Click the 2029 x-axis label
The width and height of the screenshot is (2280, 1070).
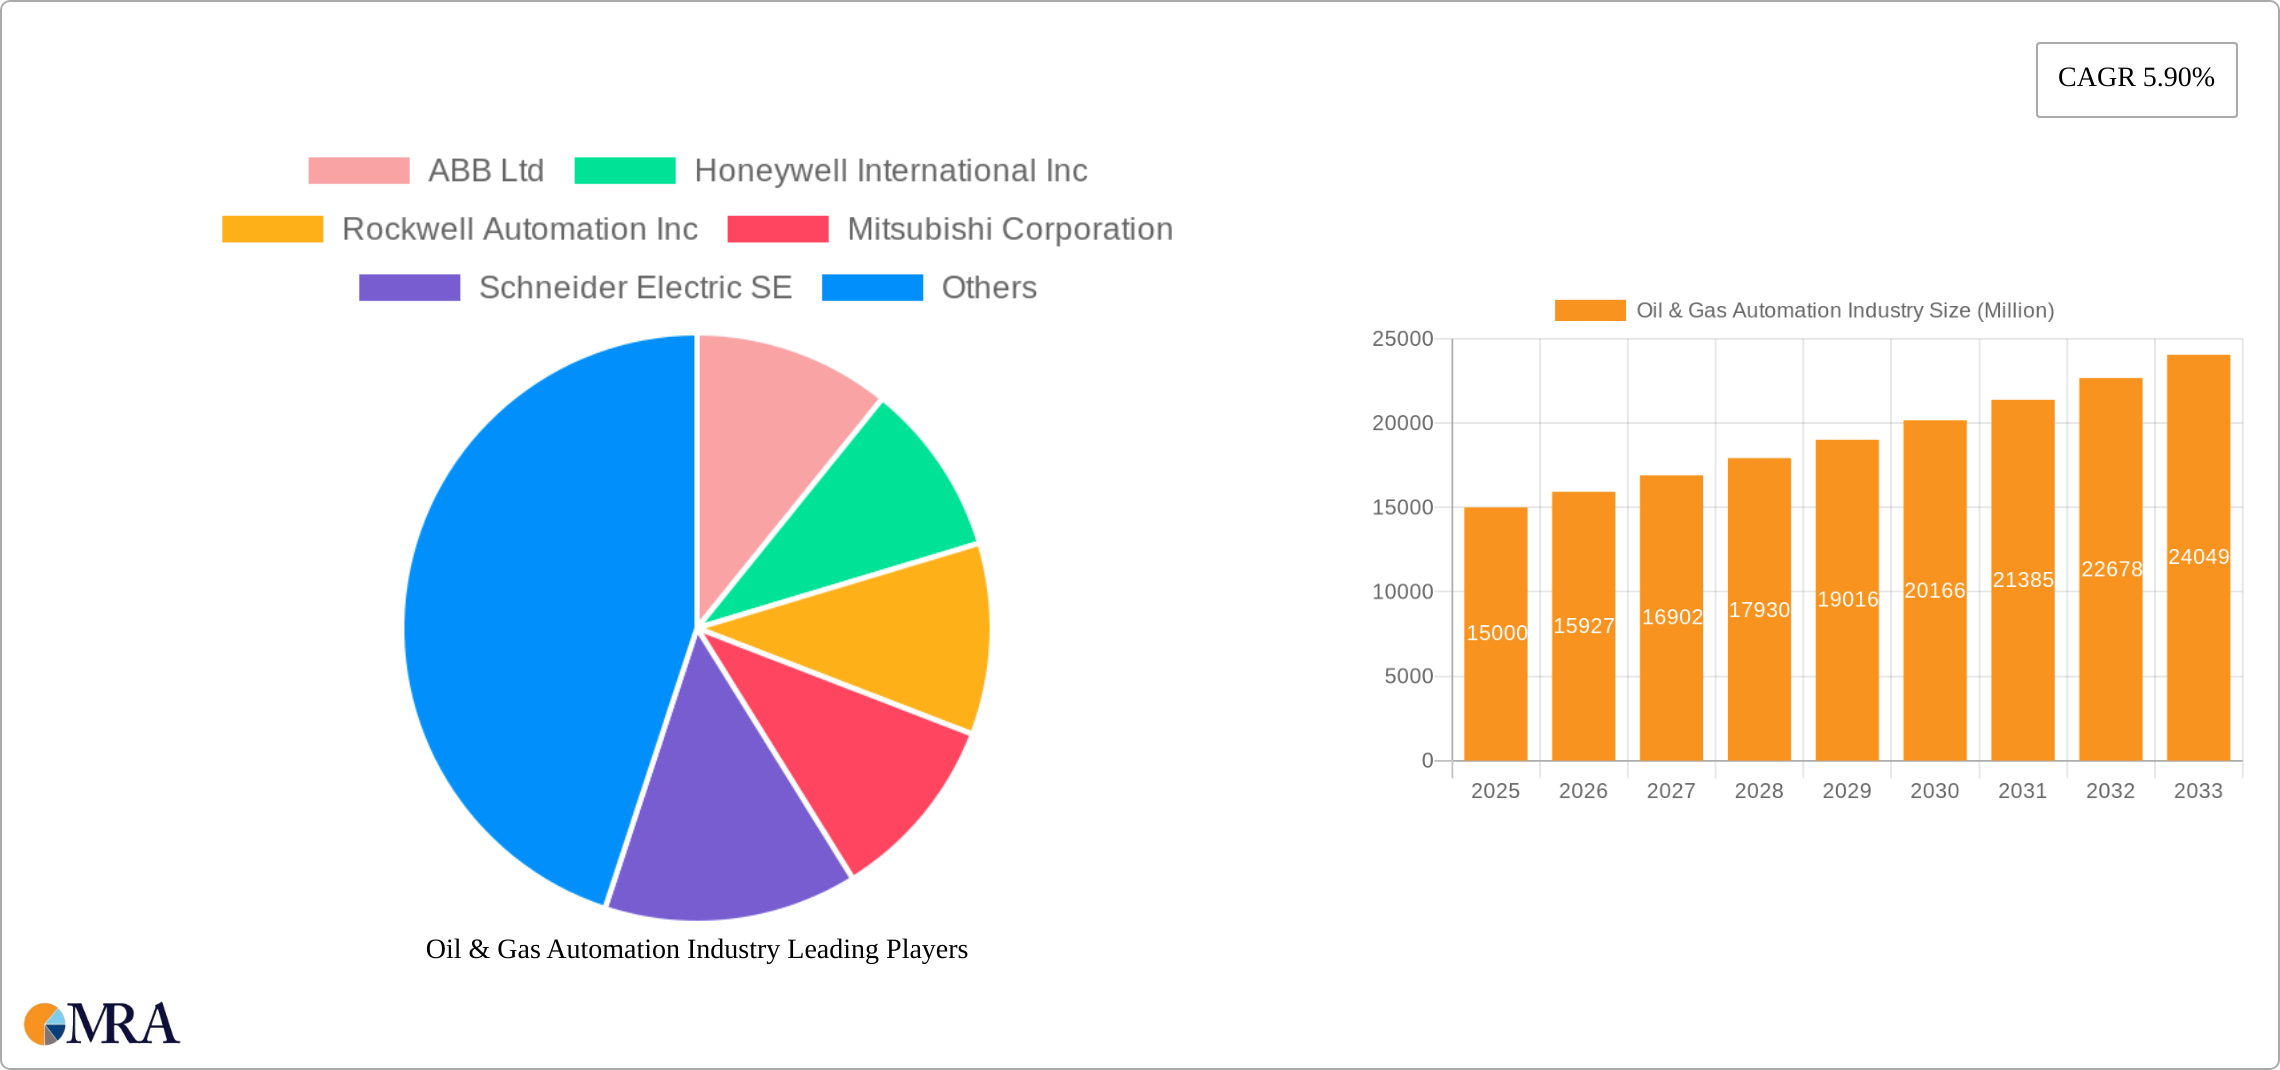pos(1848,791)
